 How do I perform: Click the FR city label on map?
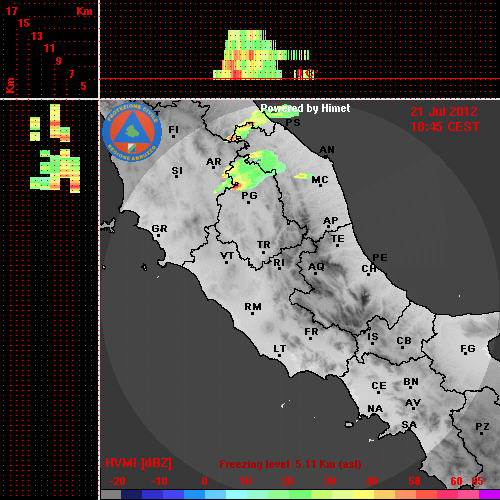tap(311, 332)
